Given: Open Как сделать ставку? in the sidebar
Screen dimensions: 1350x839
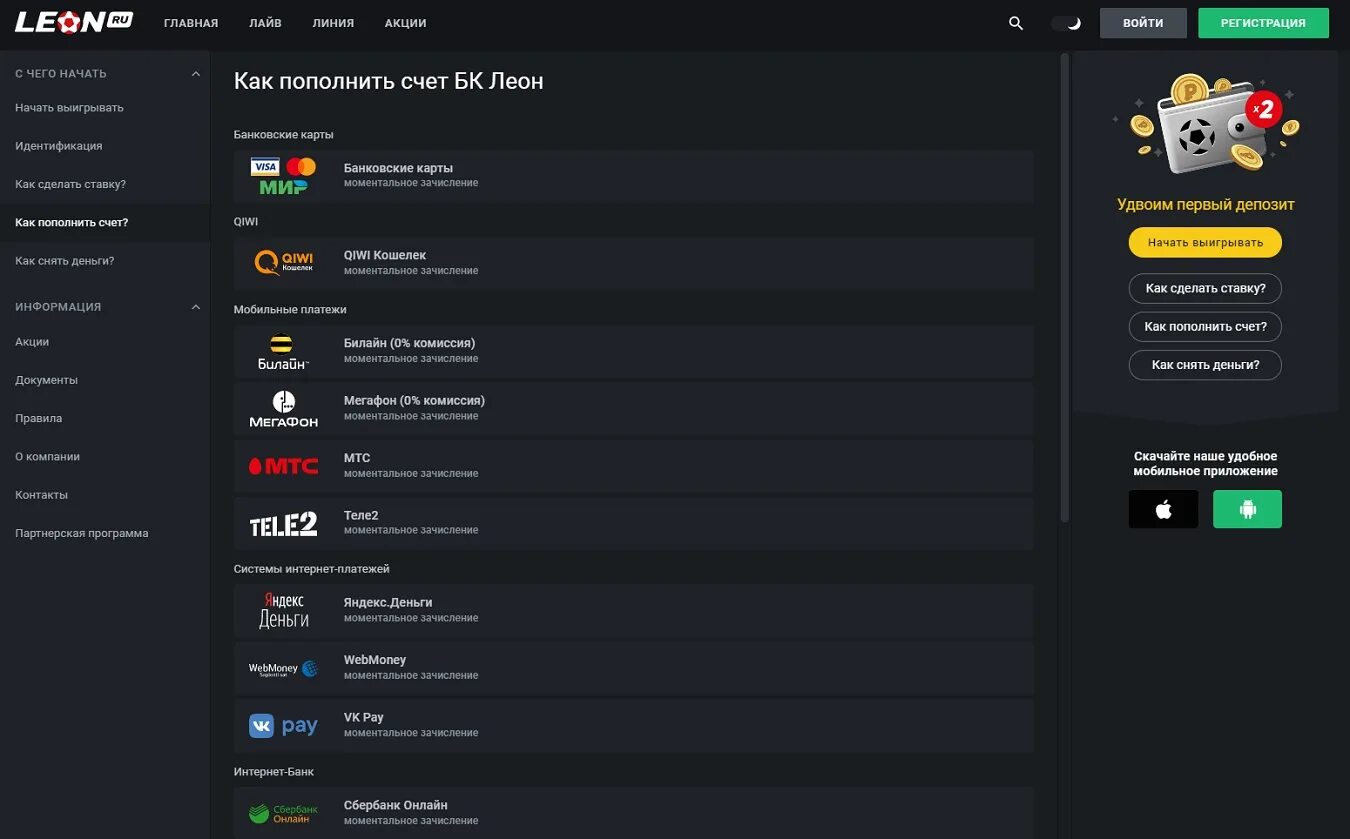Looking at the screenshot, I should [70, 184].
